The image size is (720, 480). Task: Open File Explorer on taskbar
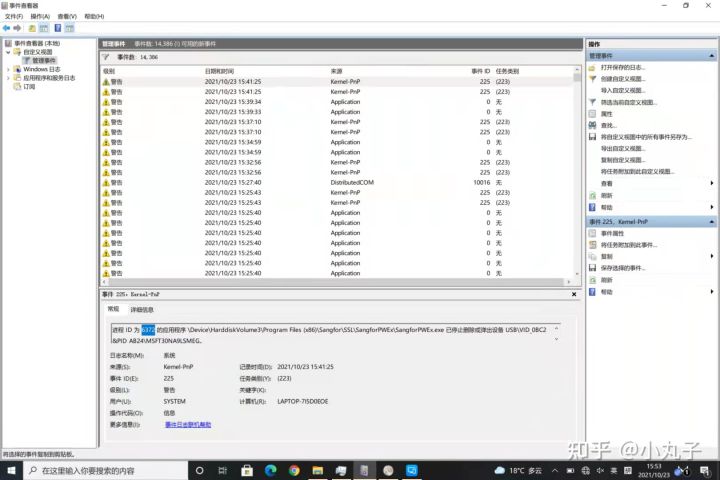pyautogui.click(x=317, y=470)
